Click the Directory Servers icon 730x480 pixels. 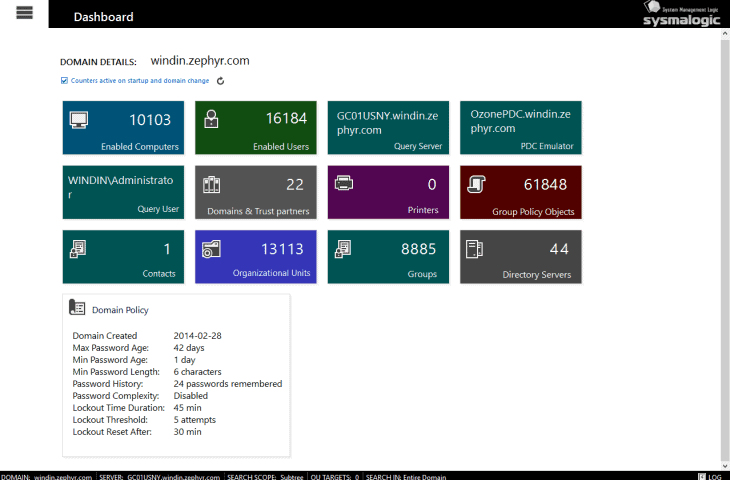[x=476, y=249]
